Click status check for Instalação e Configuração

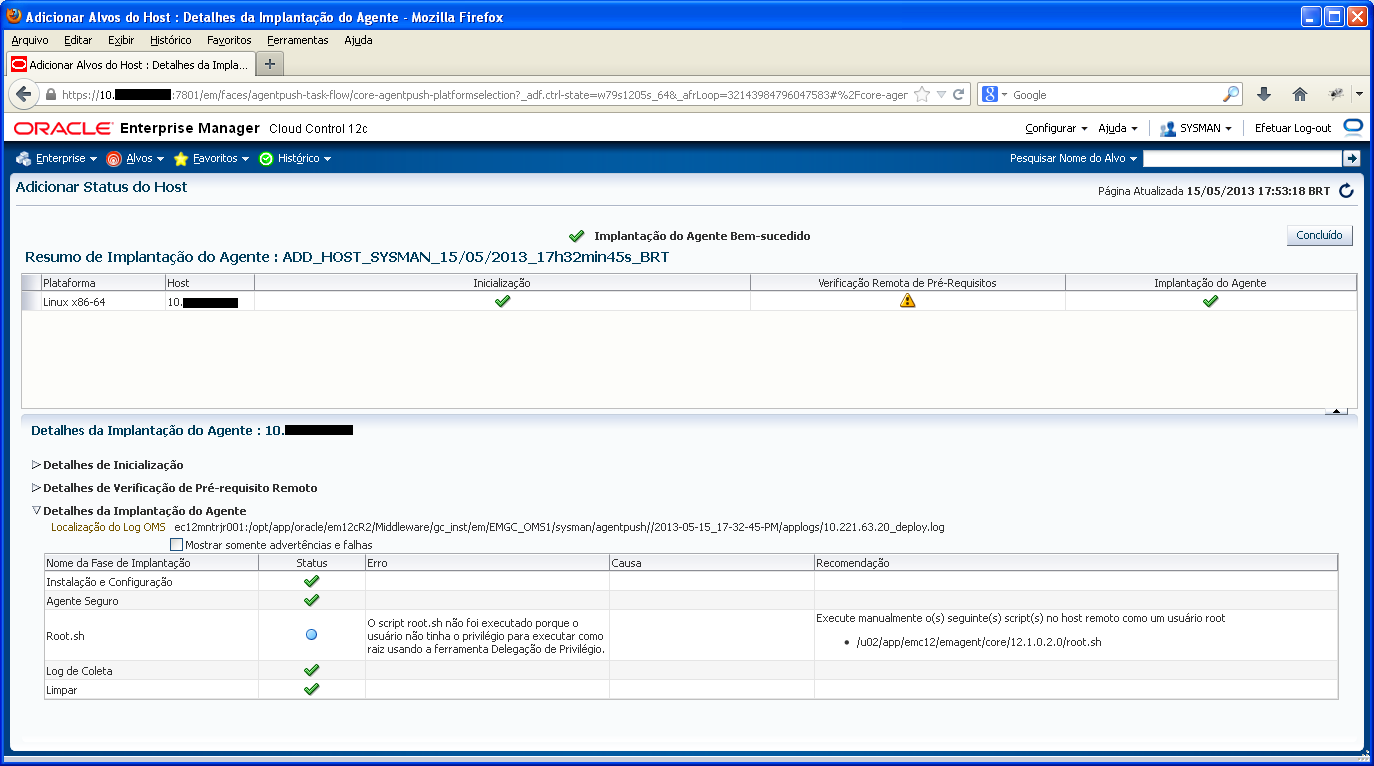311,581
